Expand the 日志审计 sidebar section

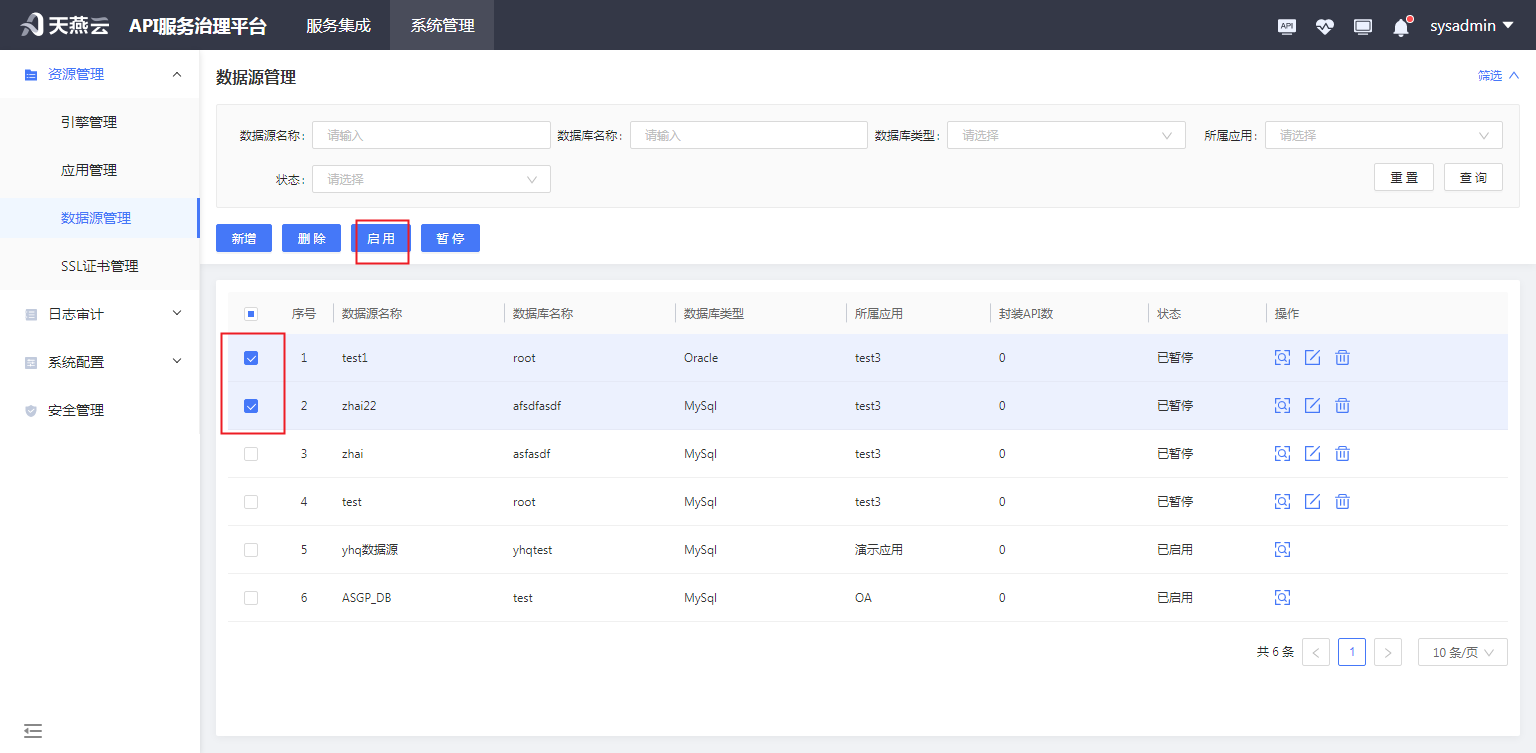(x=99, y=312)
